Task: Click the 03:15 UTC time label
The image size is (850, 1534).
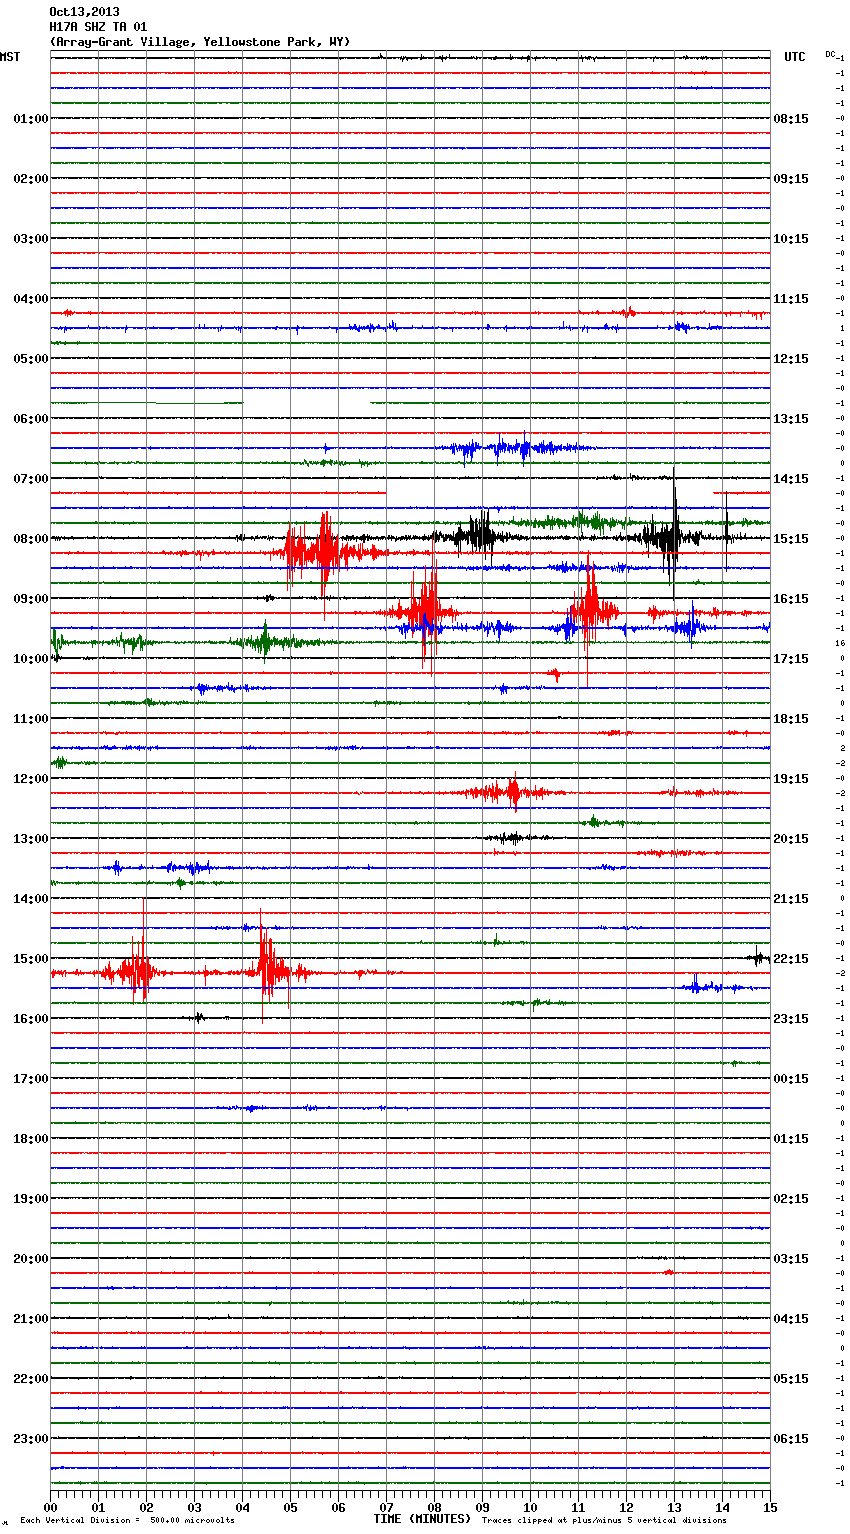Action: tap(791, 1259)
